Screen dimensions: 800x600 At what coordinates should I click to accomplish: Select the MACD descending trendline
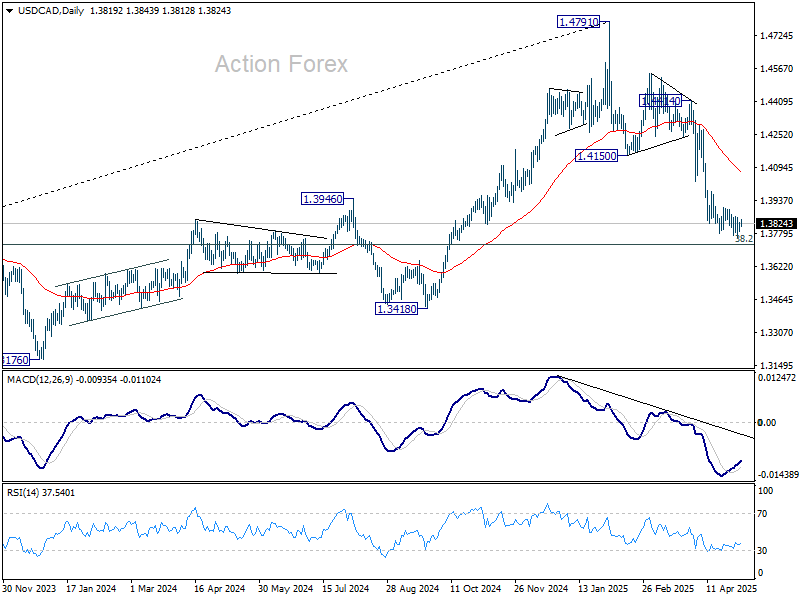pyautogui.click(x=656, y=407)
